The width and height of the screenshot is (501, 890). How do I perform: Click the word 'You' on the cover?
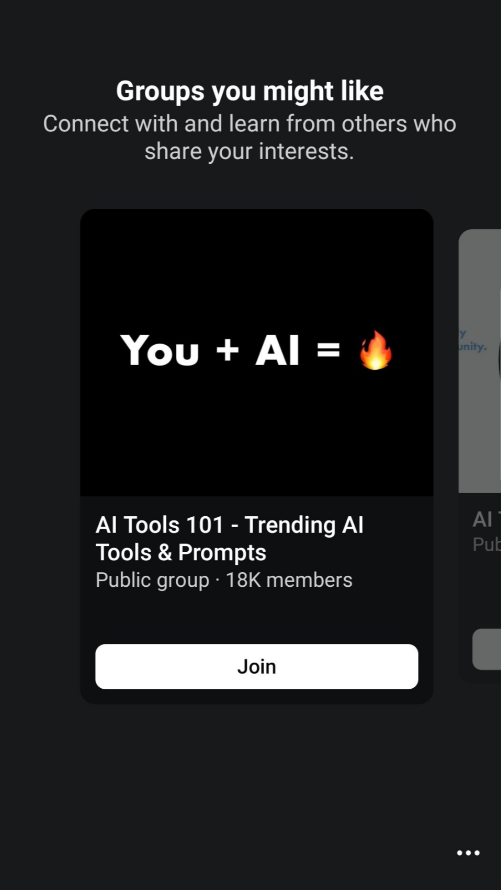159,350
